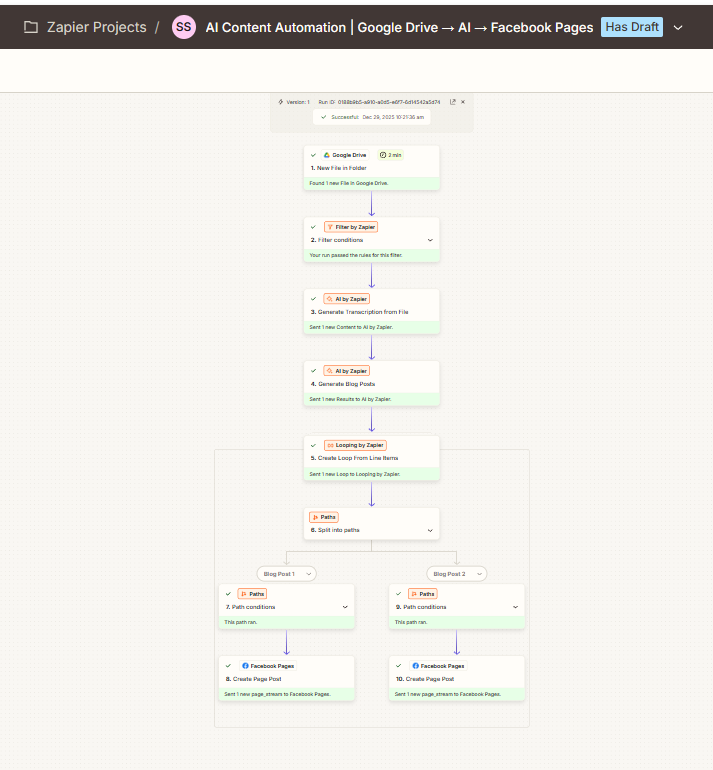713x770 pixels.
Task: Open step 10 Create Page Post
Action: (425, 679)
